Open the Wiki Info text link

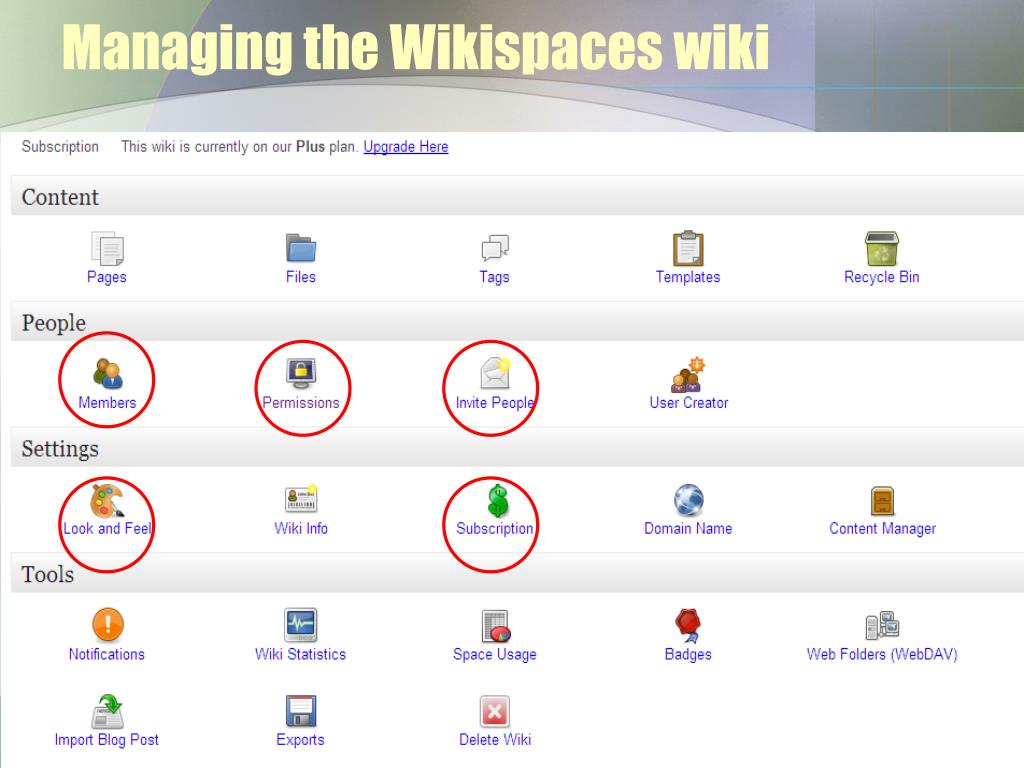click(x=301, y=528)
